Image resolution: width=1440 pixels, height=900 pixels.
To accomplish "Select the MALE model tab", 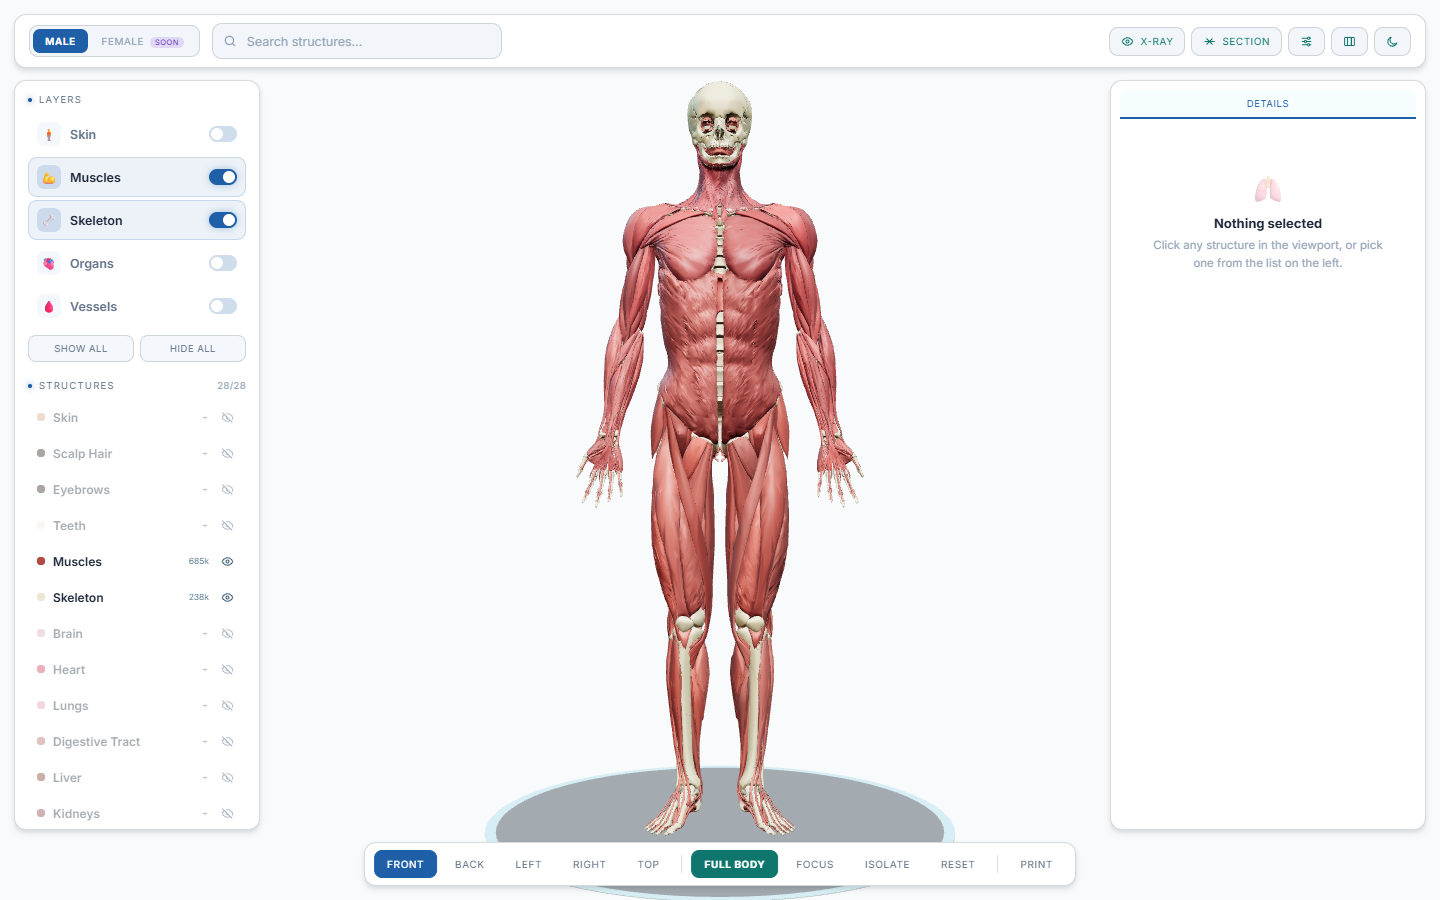I will coord(60,41).
